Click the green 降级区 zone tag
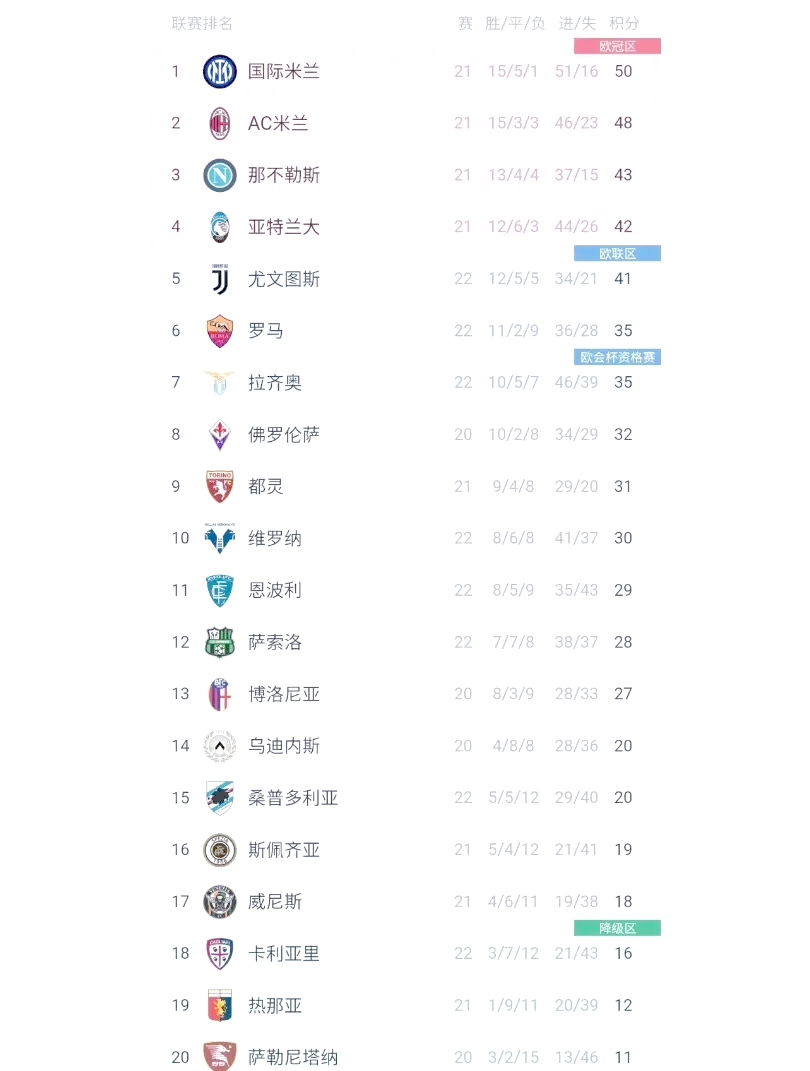 point(617,928)
